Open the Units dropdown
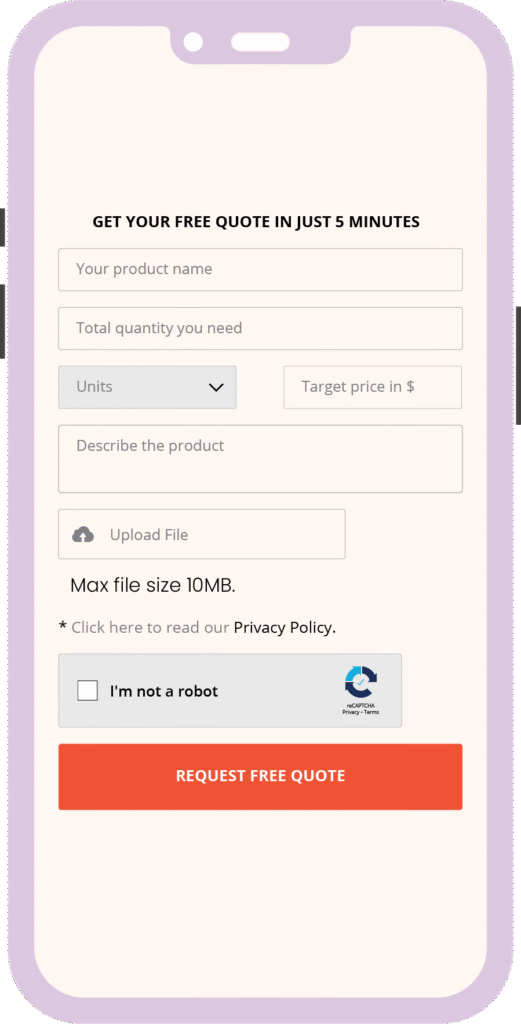 coord(148,387)
